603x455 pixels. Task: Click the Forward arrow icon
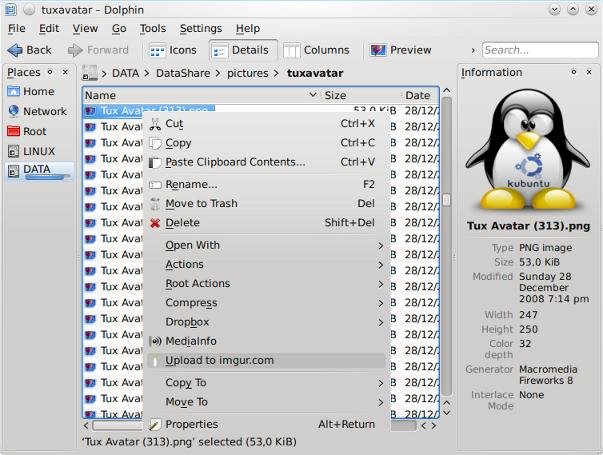coord(75,50)
